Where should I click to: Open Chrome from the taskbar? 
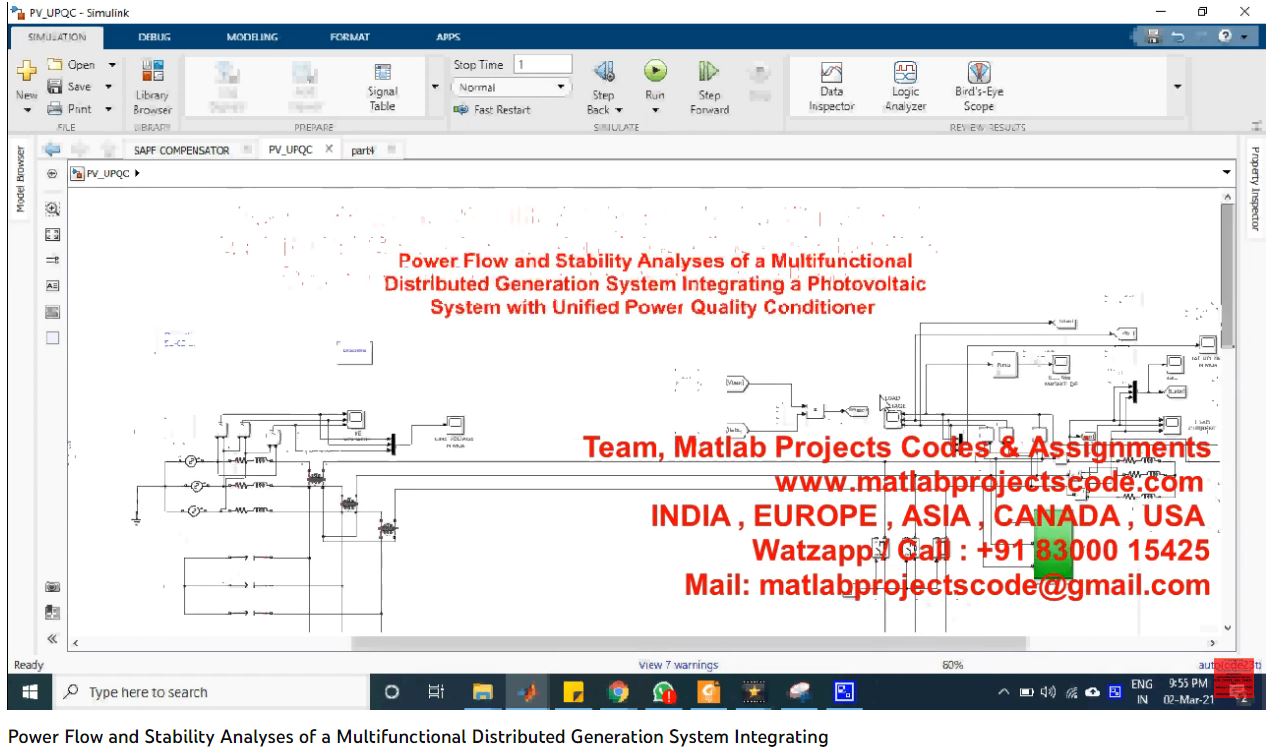pos(619,691)
